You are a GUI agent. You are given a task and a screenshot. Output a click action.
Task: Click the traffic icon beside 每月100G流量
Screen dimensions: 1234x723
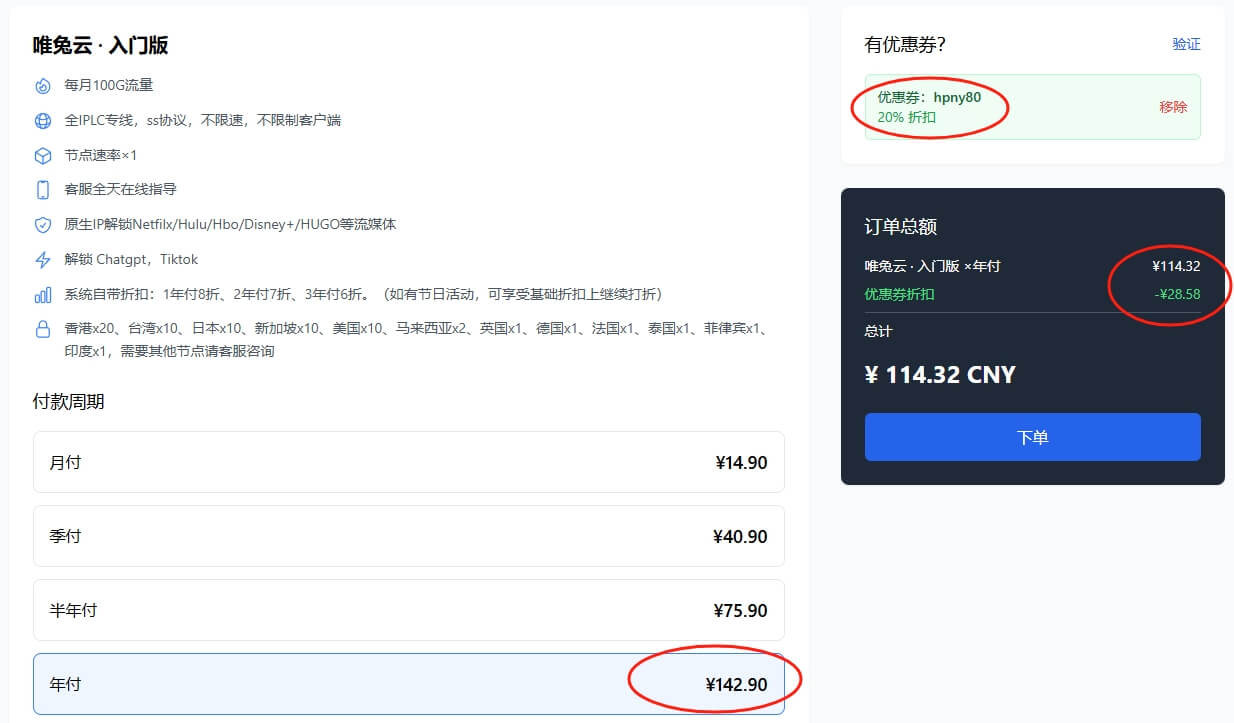(42, 85)
